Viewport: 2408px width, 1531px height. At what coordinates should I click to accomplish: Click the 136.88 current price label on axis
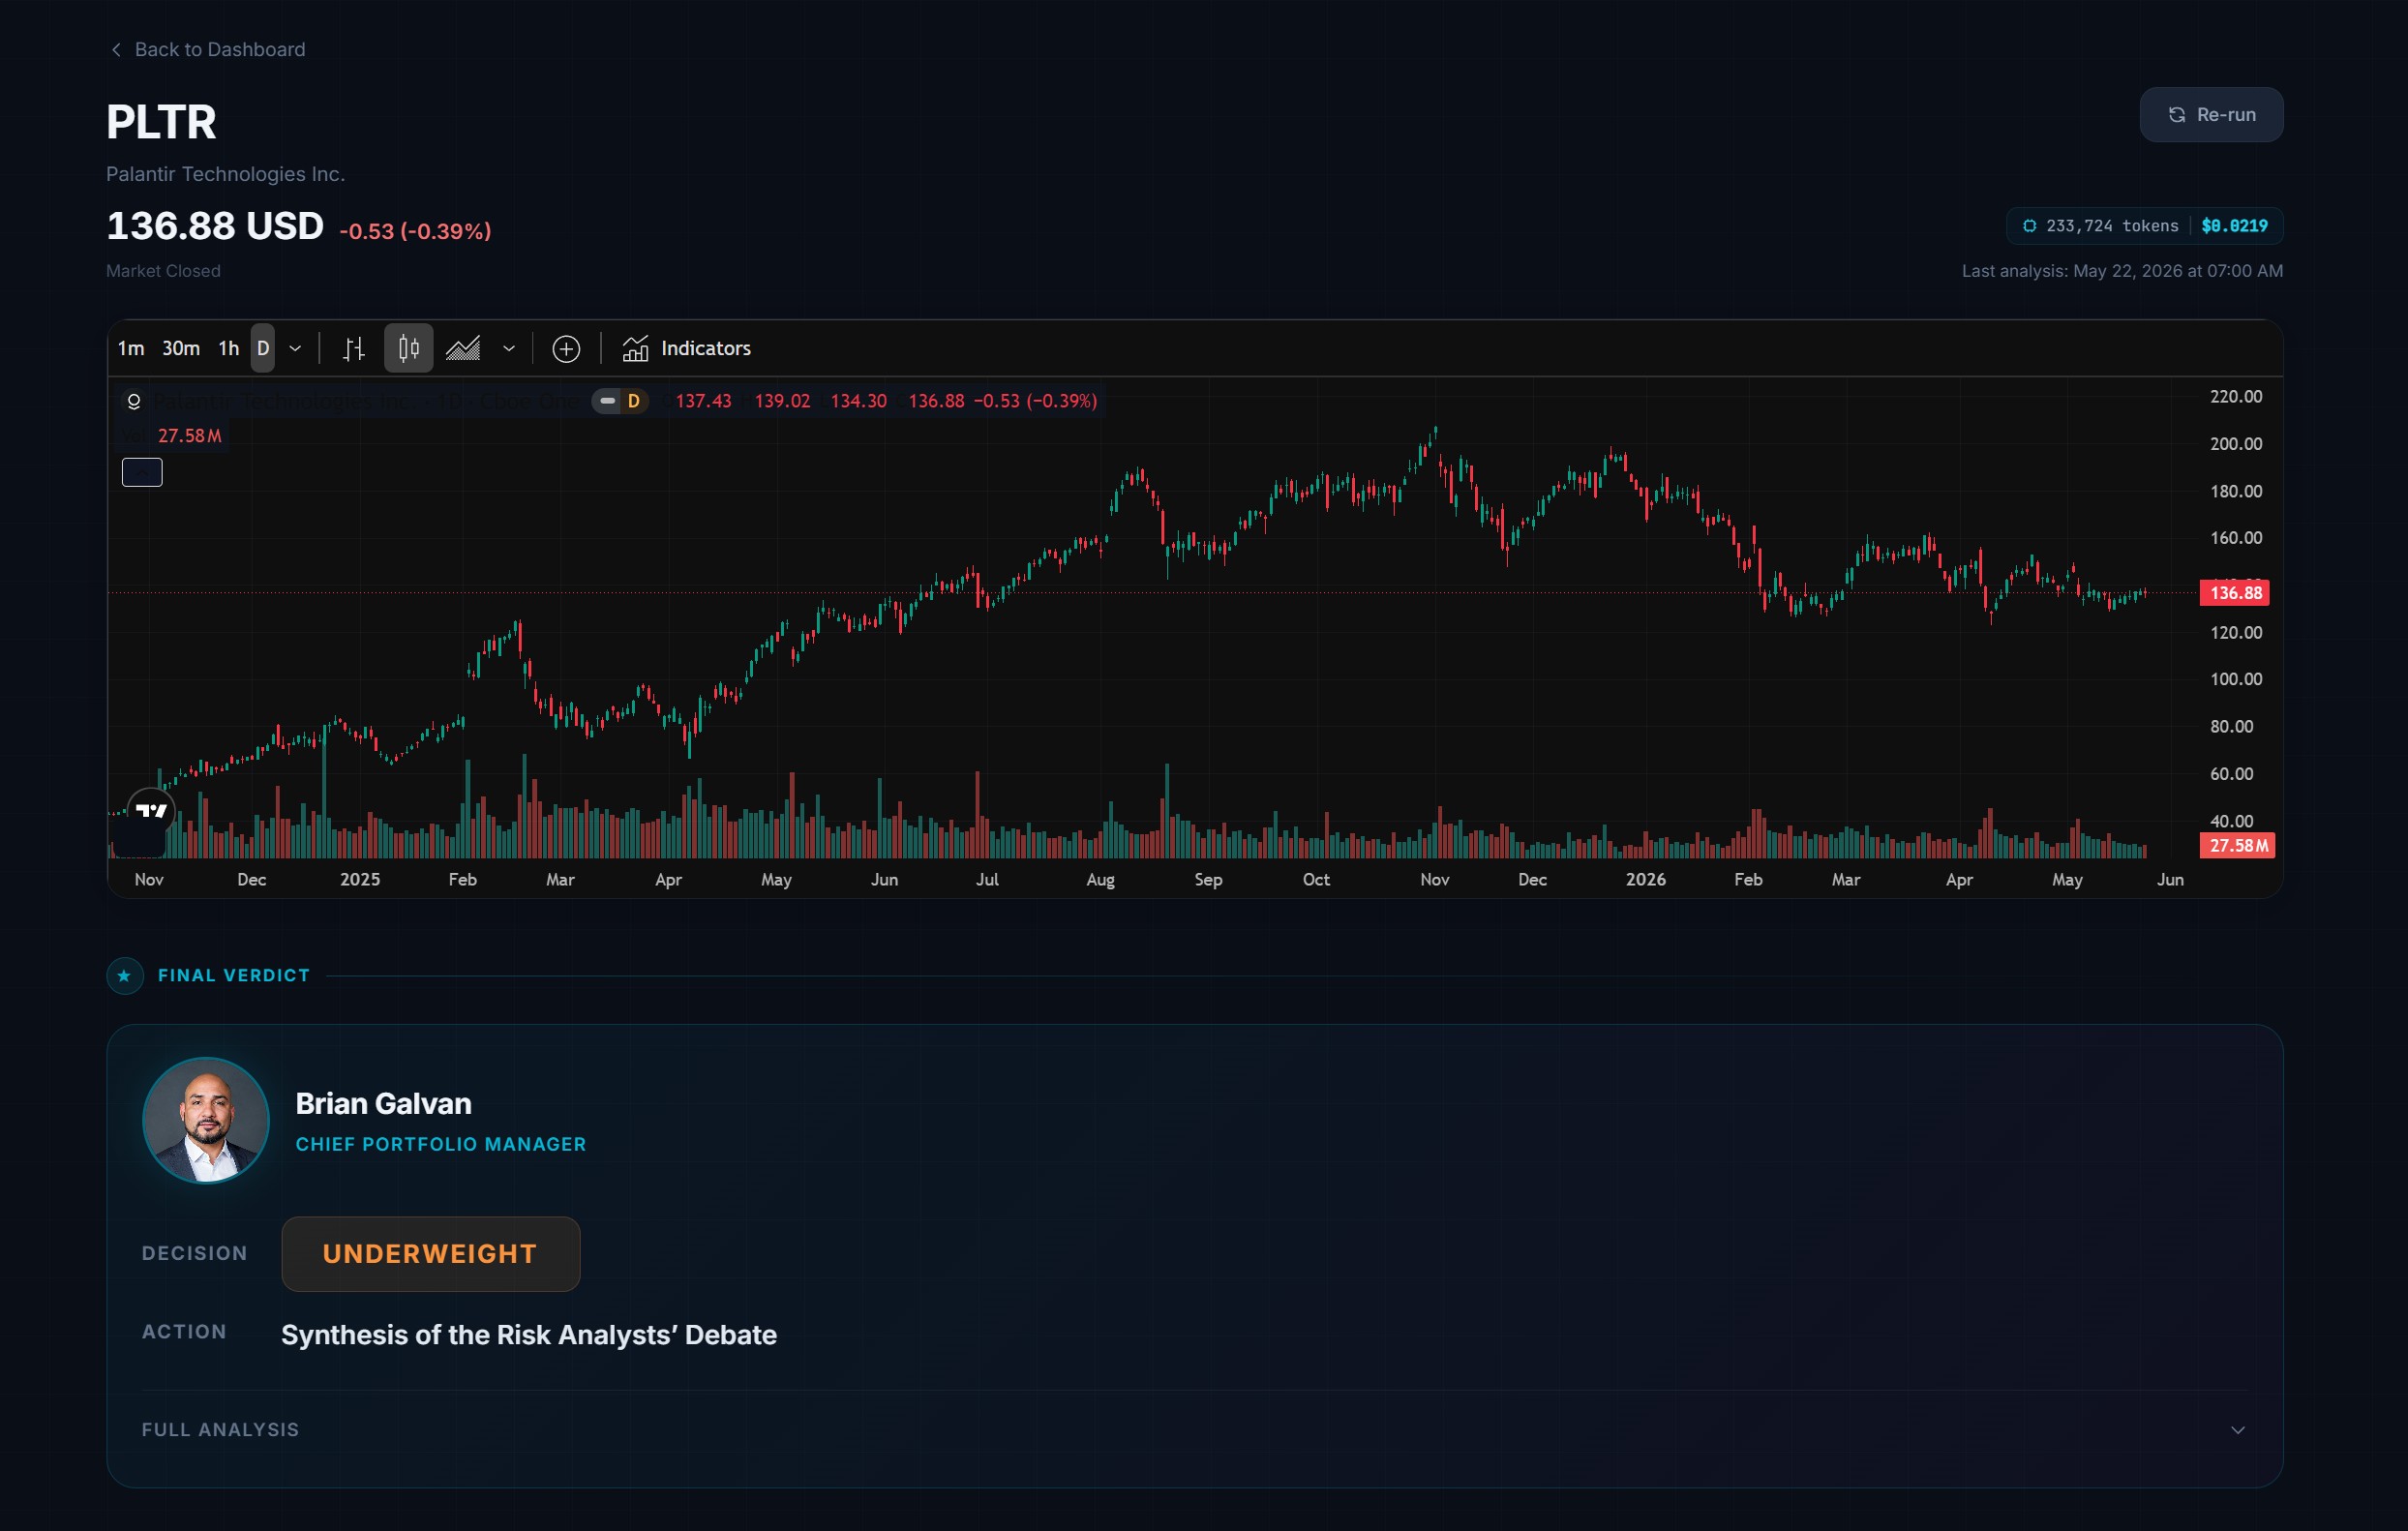point(2235,593)
